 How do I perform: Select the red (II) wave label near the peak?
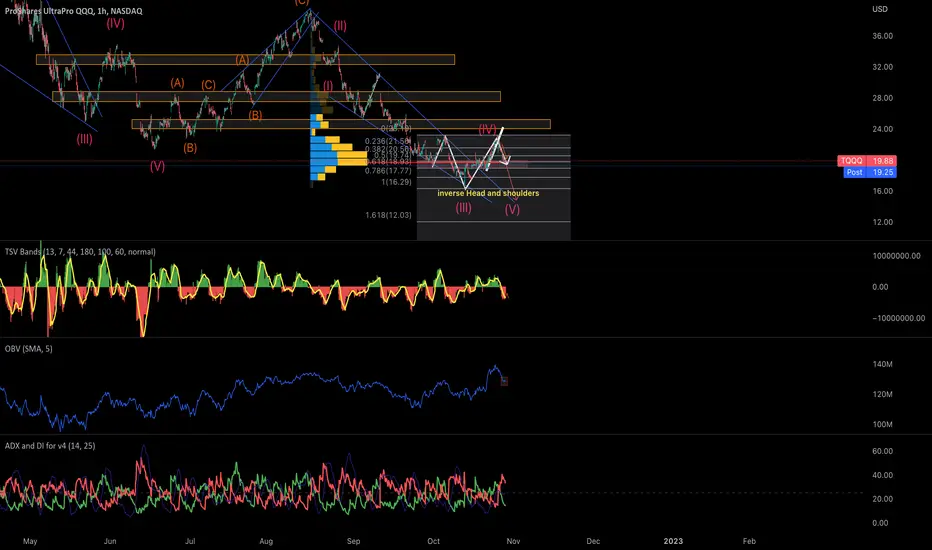click(x=340, y=26)
